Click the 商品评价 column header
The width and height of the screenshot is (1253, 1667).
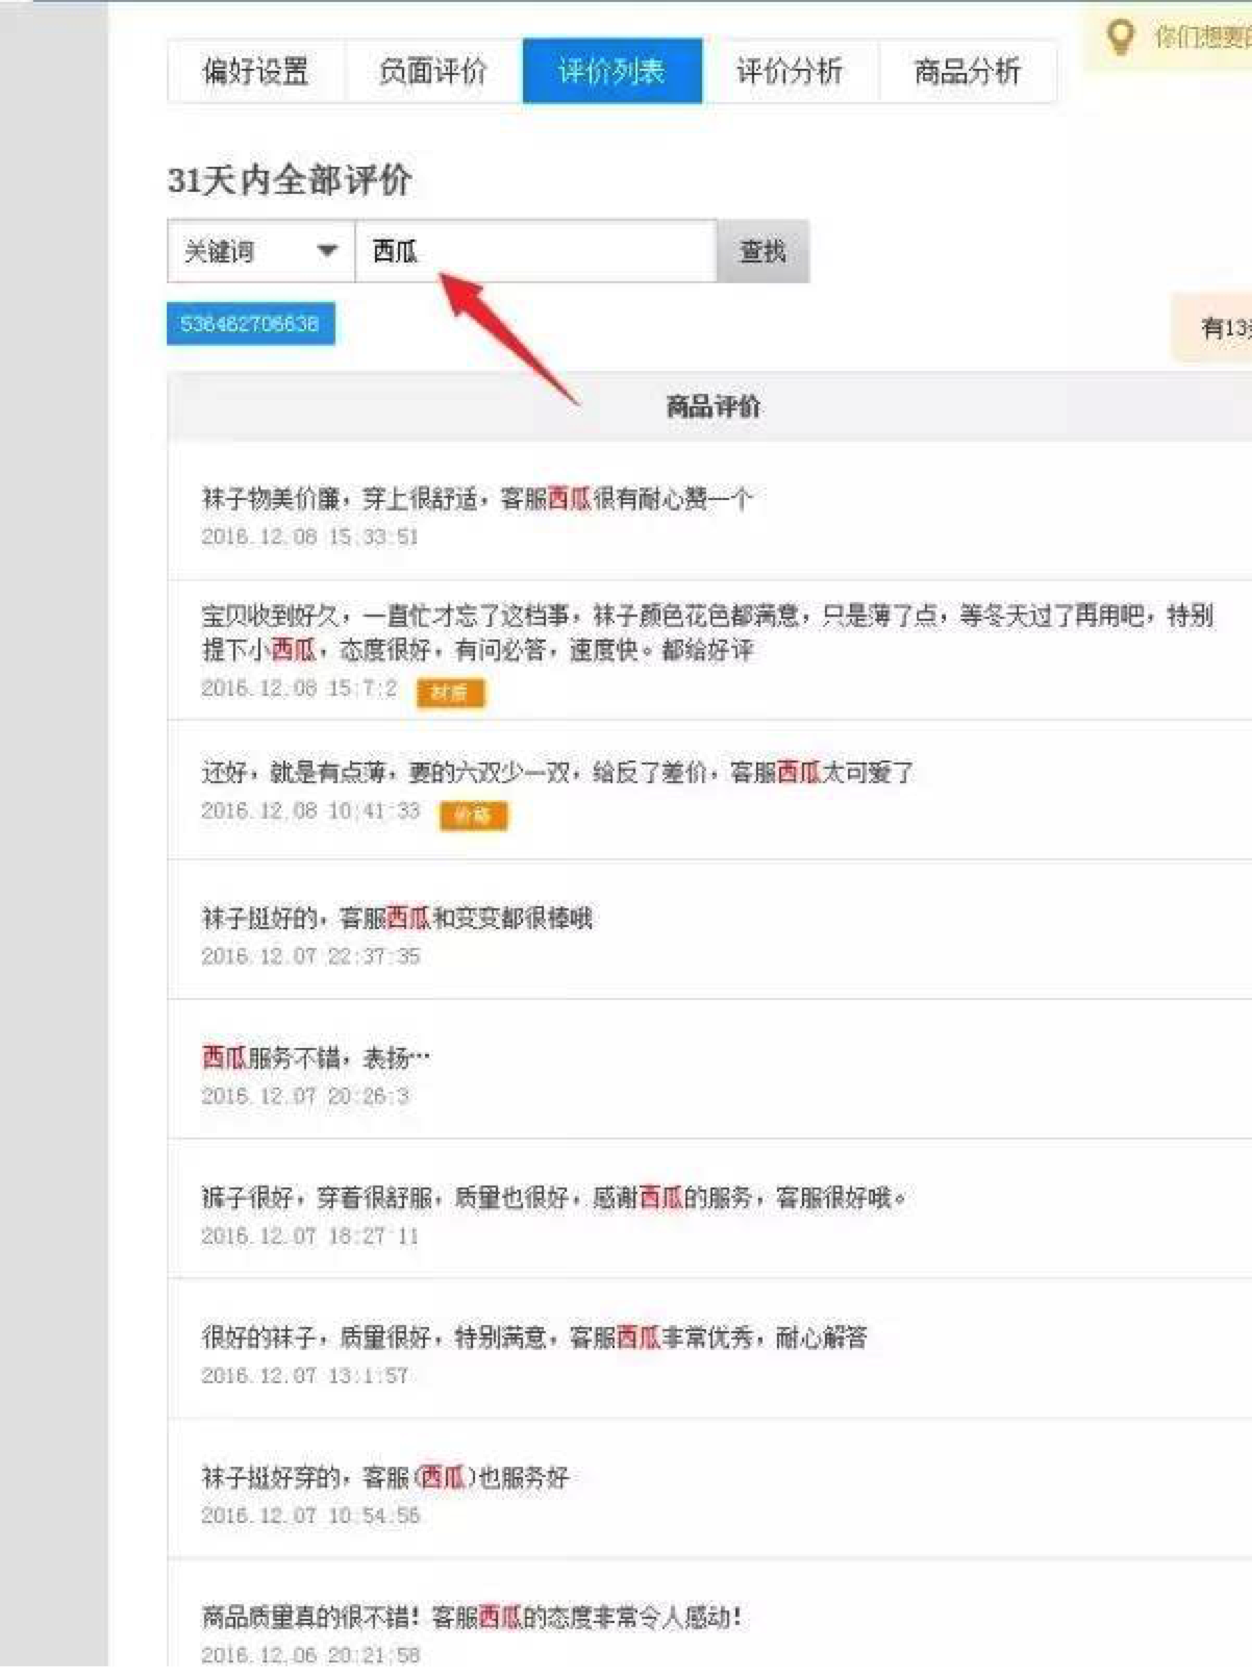coord(713,406)
